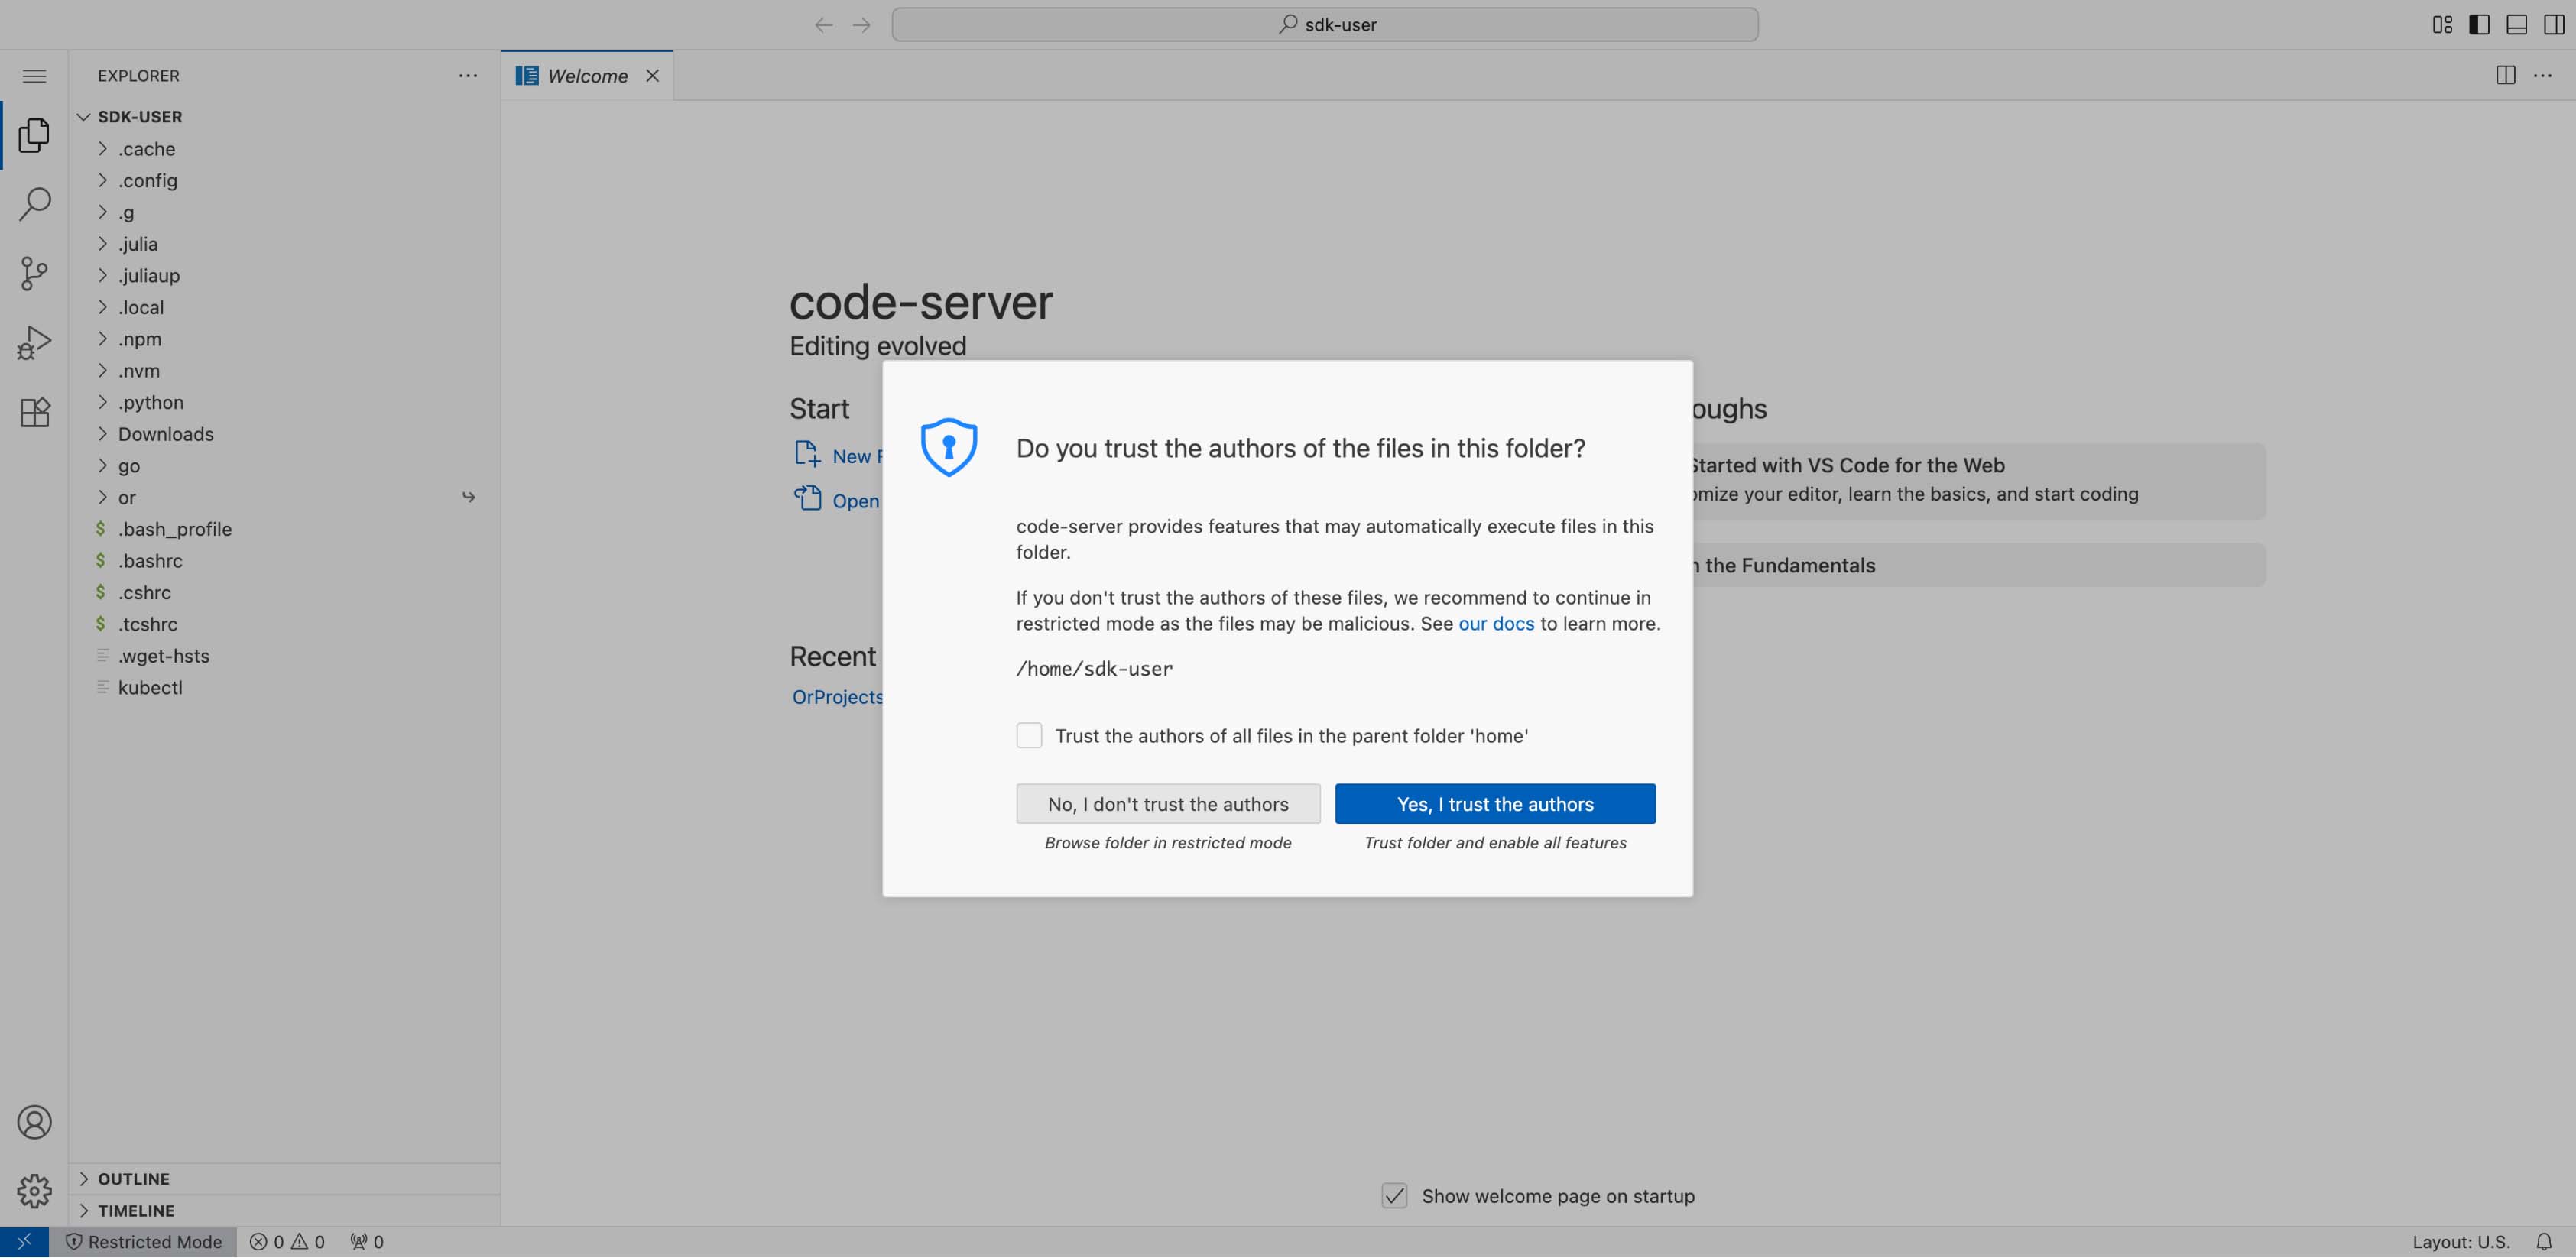
Task: Open editor More Actions menu
Action: 2543,76
